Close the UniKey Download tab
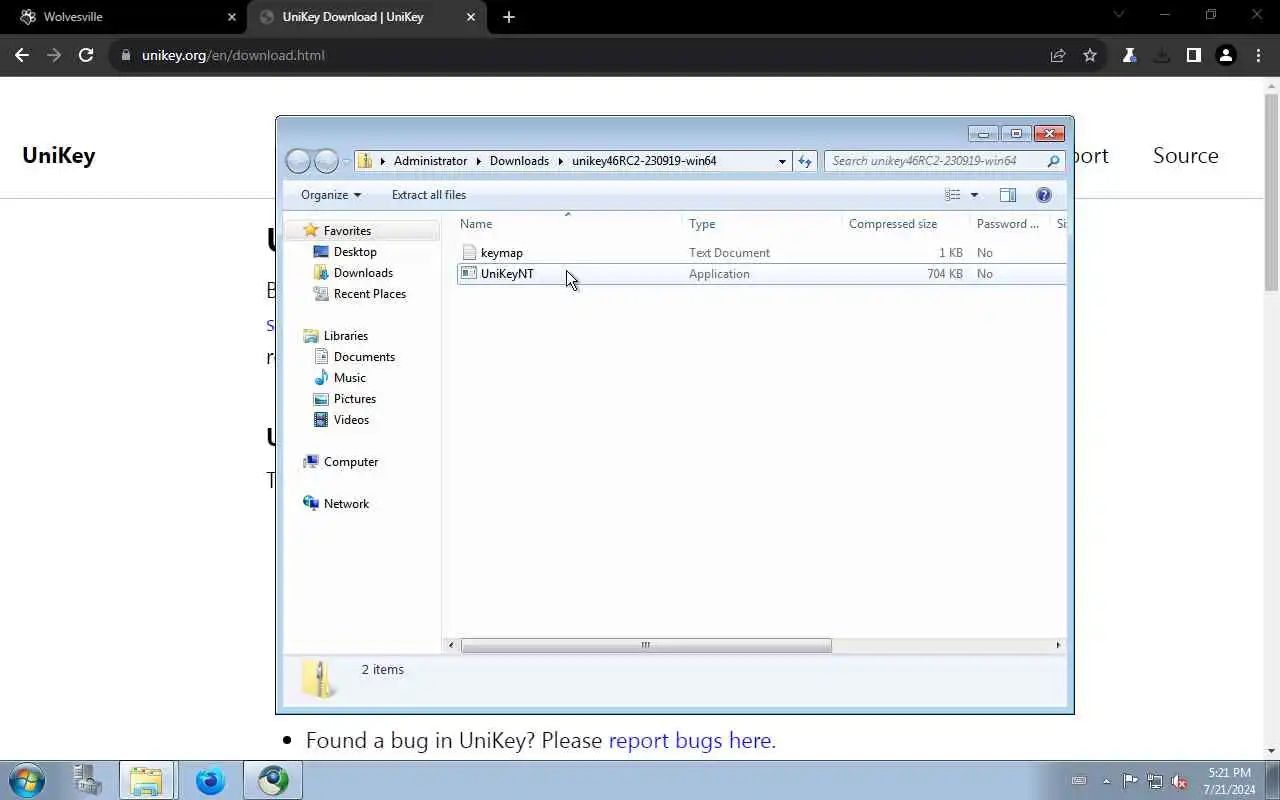Image resolution: width=1280 pixels, height=800 pixels. tap(471, 17)
